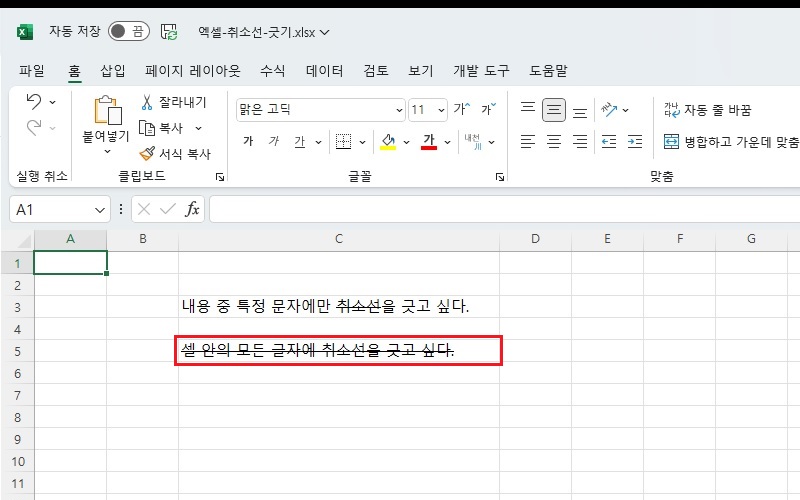Click the borders icon
800x500 pixels.
point(343,141)
